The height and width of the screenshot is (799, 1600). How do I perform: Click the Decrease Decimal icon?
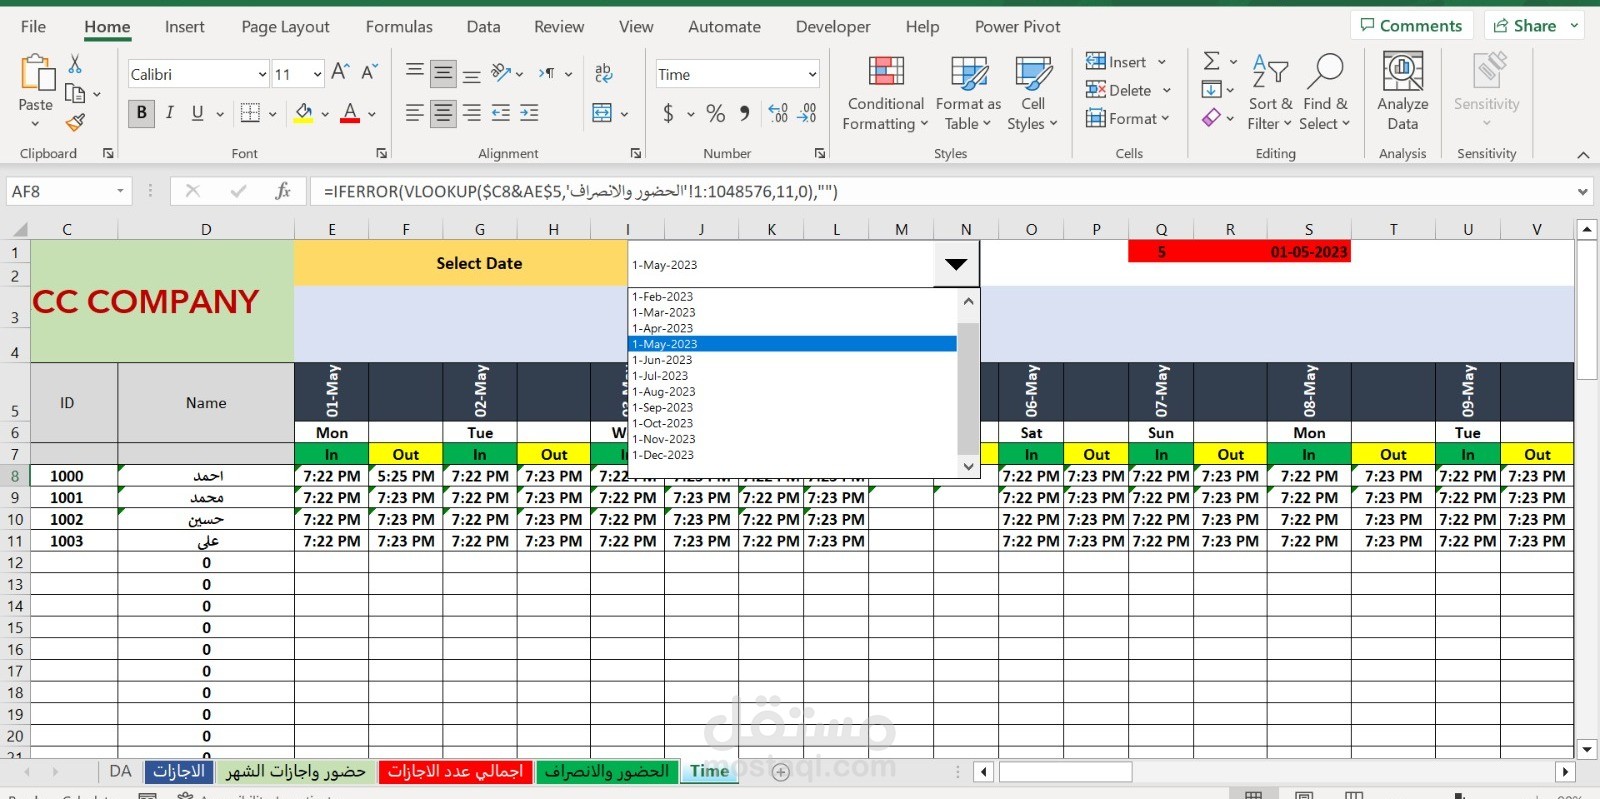(x=807, y=113)
